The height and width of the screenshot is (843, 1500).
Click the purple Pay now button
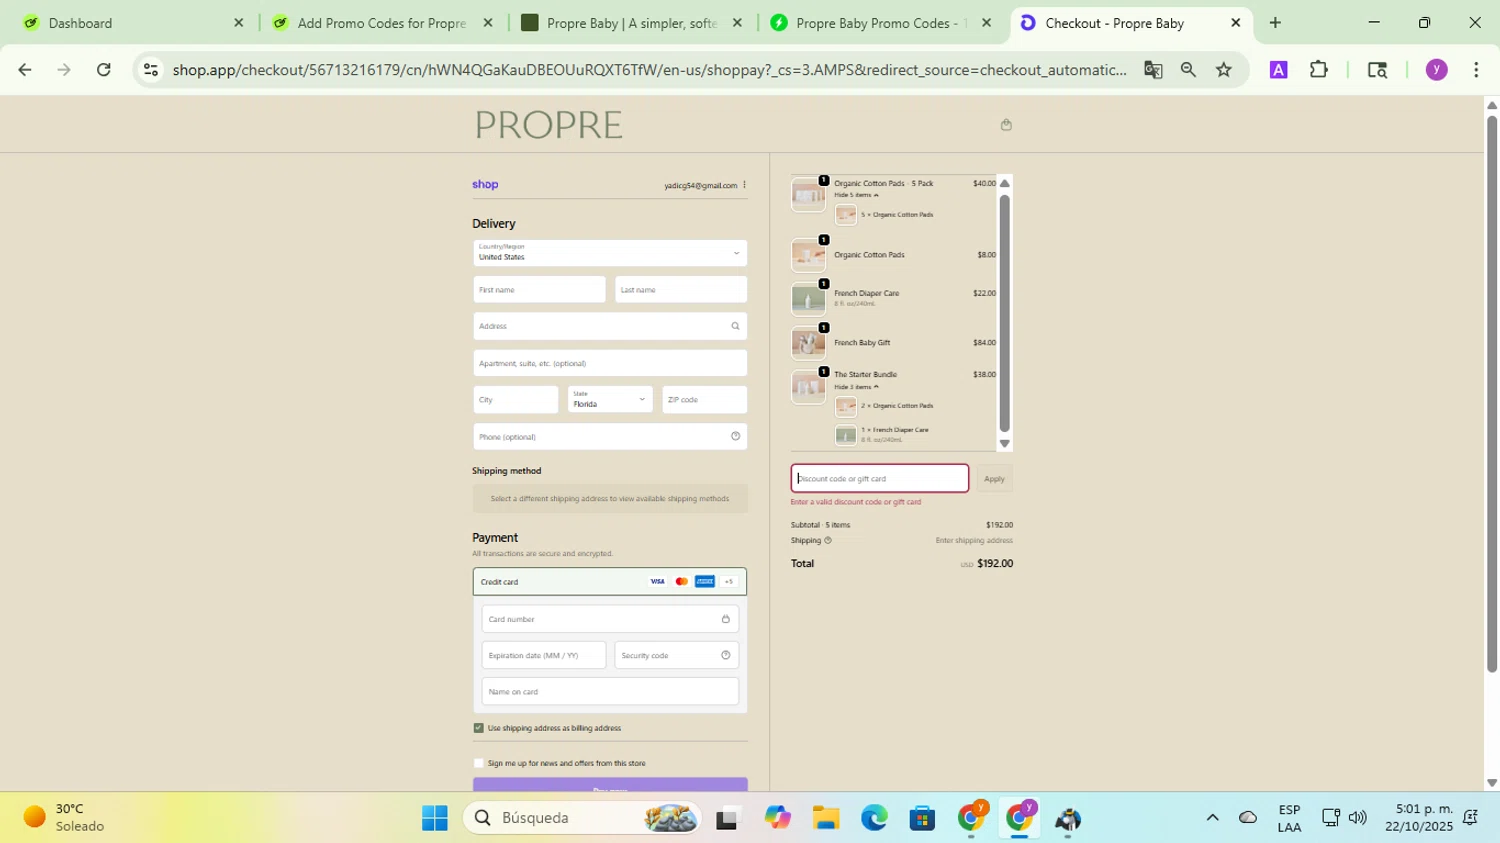[x=610, y=786]
